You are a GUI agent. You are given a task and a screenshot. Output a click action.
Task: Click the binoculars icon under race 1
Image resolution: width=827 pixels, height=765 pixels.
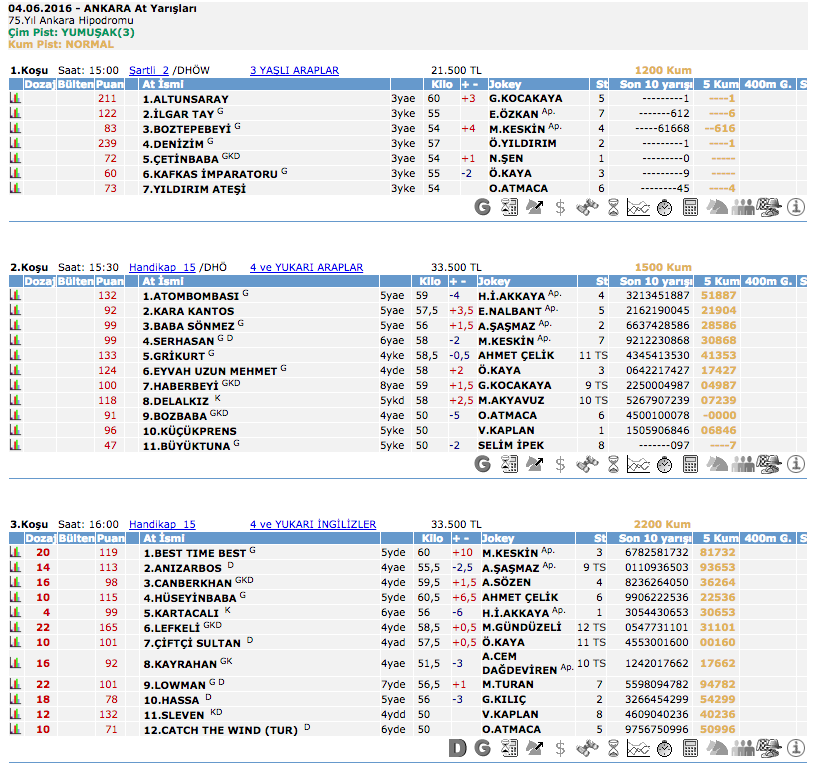pyautogui.click(x=587, y=208)
